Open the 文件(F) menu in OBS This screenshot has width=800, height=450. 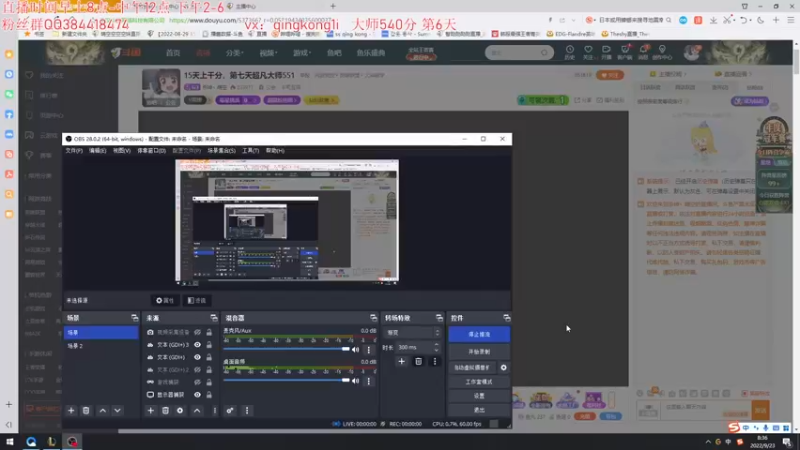coord(74,151)
